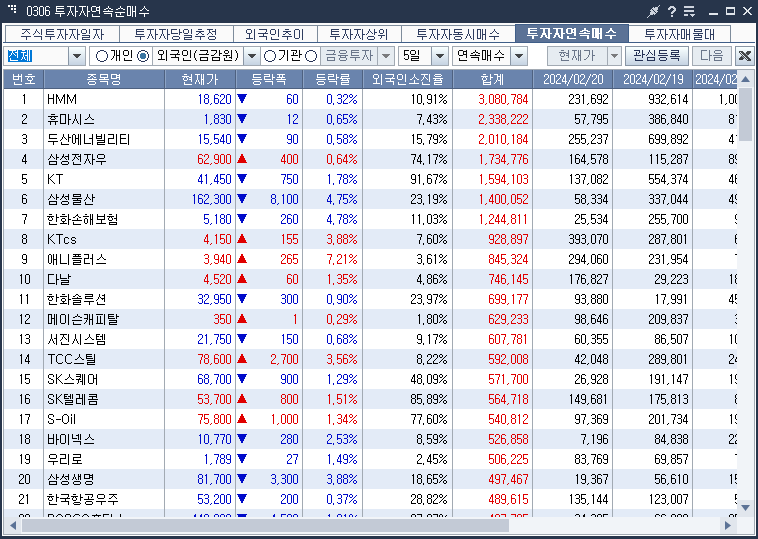The width and height of the screenshot is (758, 539).
Task: Open the 연속매수 dropdown
Action: tap(519, 56)
